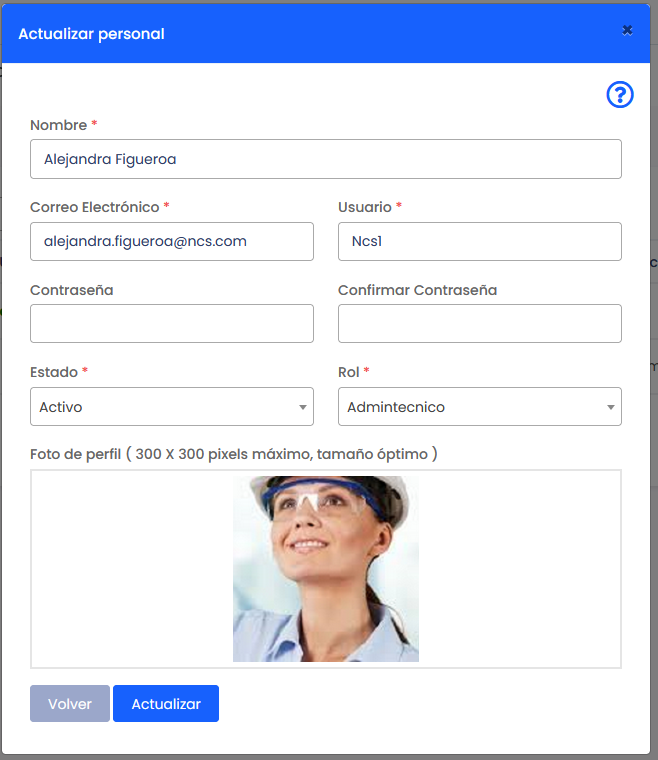Image resolution: width=658 pixels, height=760 pixels.
Task: Open the Rol dropdown showing Admintecnico
Action: tap(480, 407)
